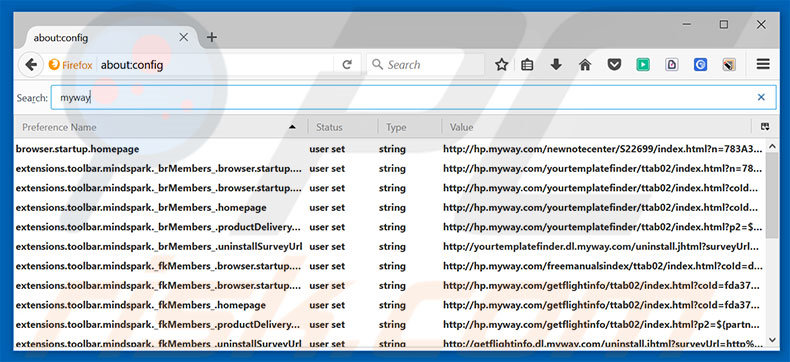
Task: Select browser.startup.homepage preference row
Action: coord(389,149)
